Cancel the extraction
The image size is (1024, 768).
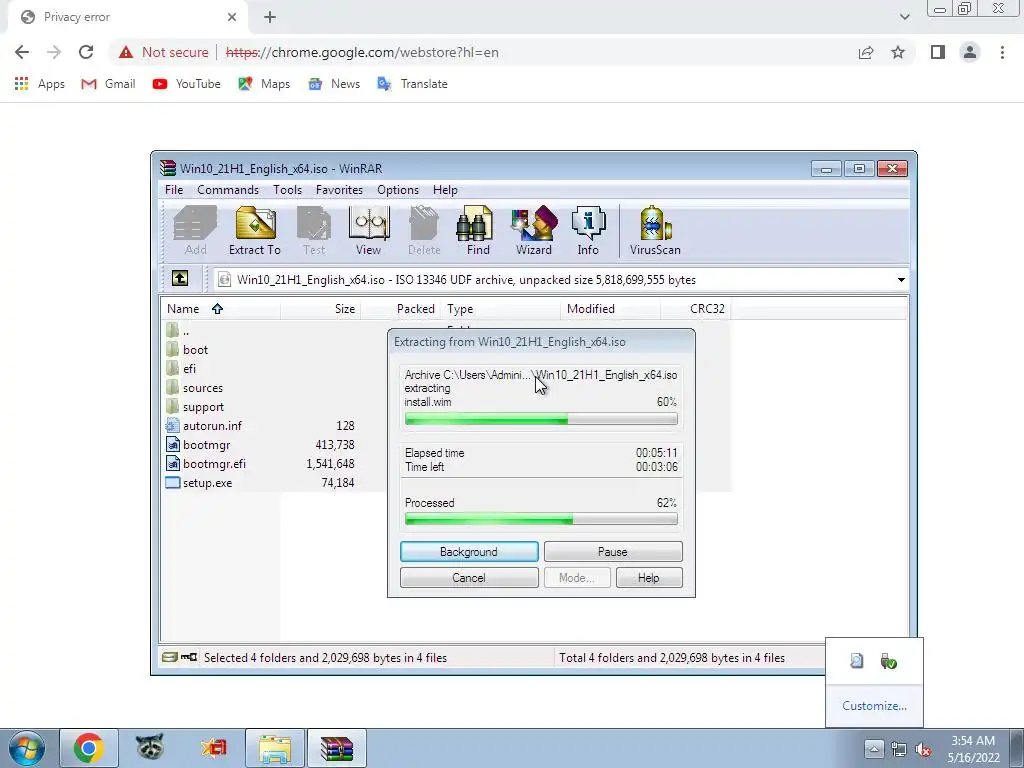pos(469,578)
